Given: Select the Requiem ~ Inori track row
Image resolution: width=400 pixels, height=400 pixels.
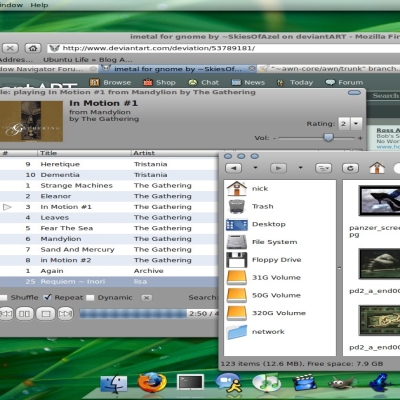Looking at the screenshot, I should coord(109,281).
